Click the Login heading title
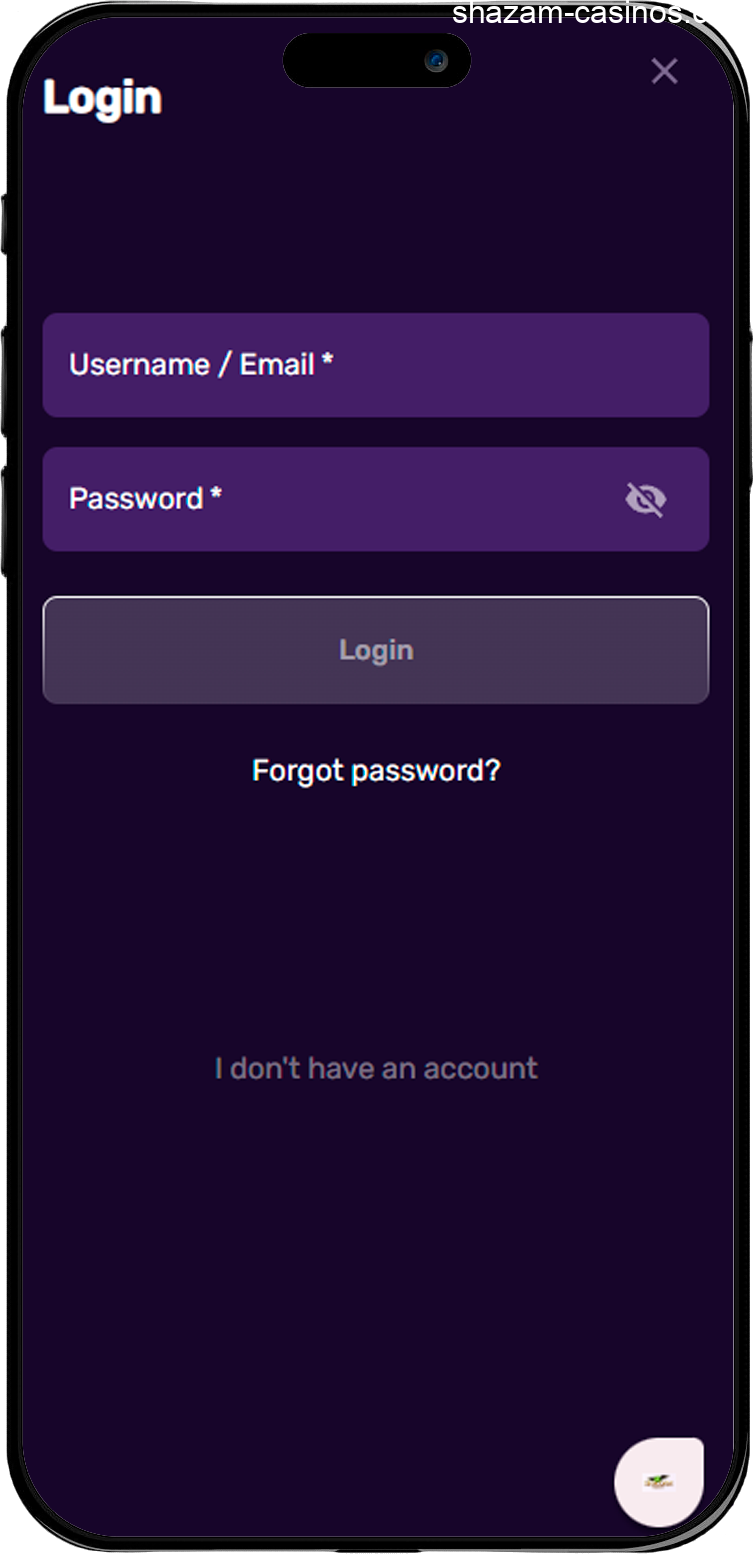 click(102, 98)
